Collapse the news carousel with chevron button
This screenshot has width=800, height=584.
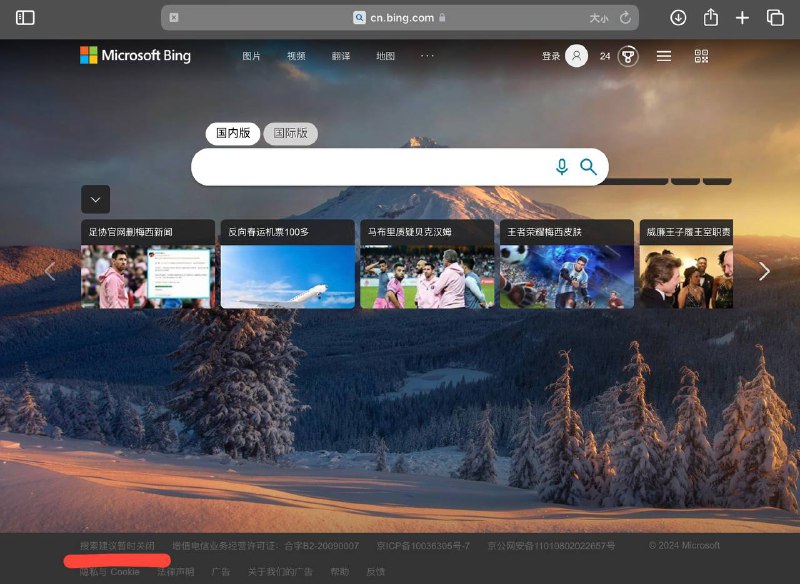[x=95, y=199]
